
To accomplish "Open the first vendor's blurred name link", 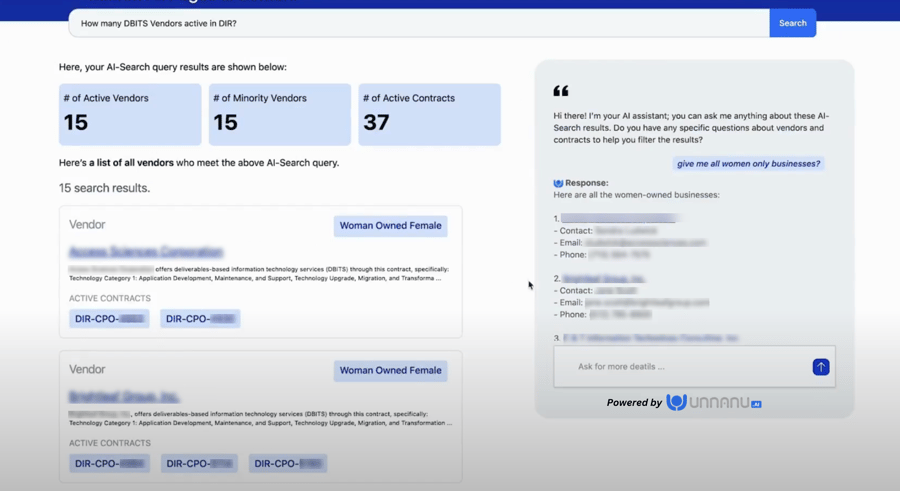I will click(x=146, y=252).
